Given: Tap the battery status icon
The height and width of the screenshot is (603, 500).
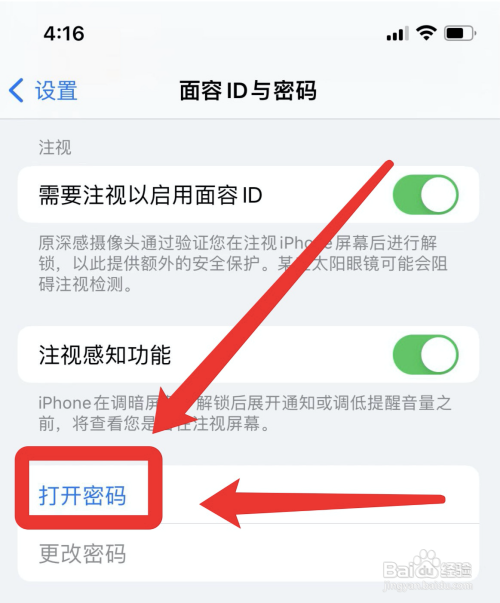Looking at the screenshot, I should pyautogui.click(x=460, y=33).
